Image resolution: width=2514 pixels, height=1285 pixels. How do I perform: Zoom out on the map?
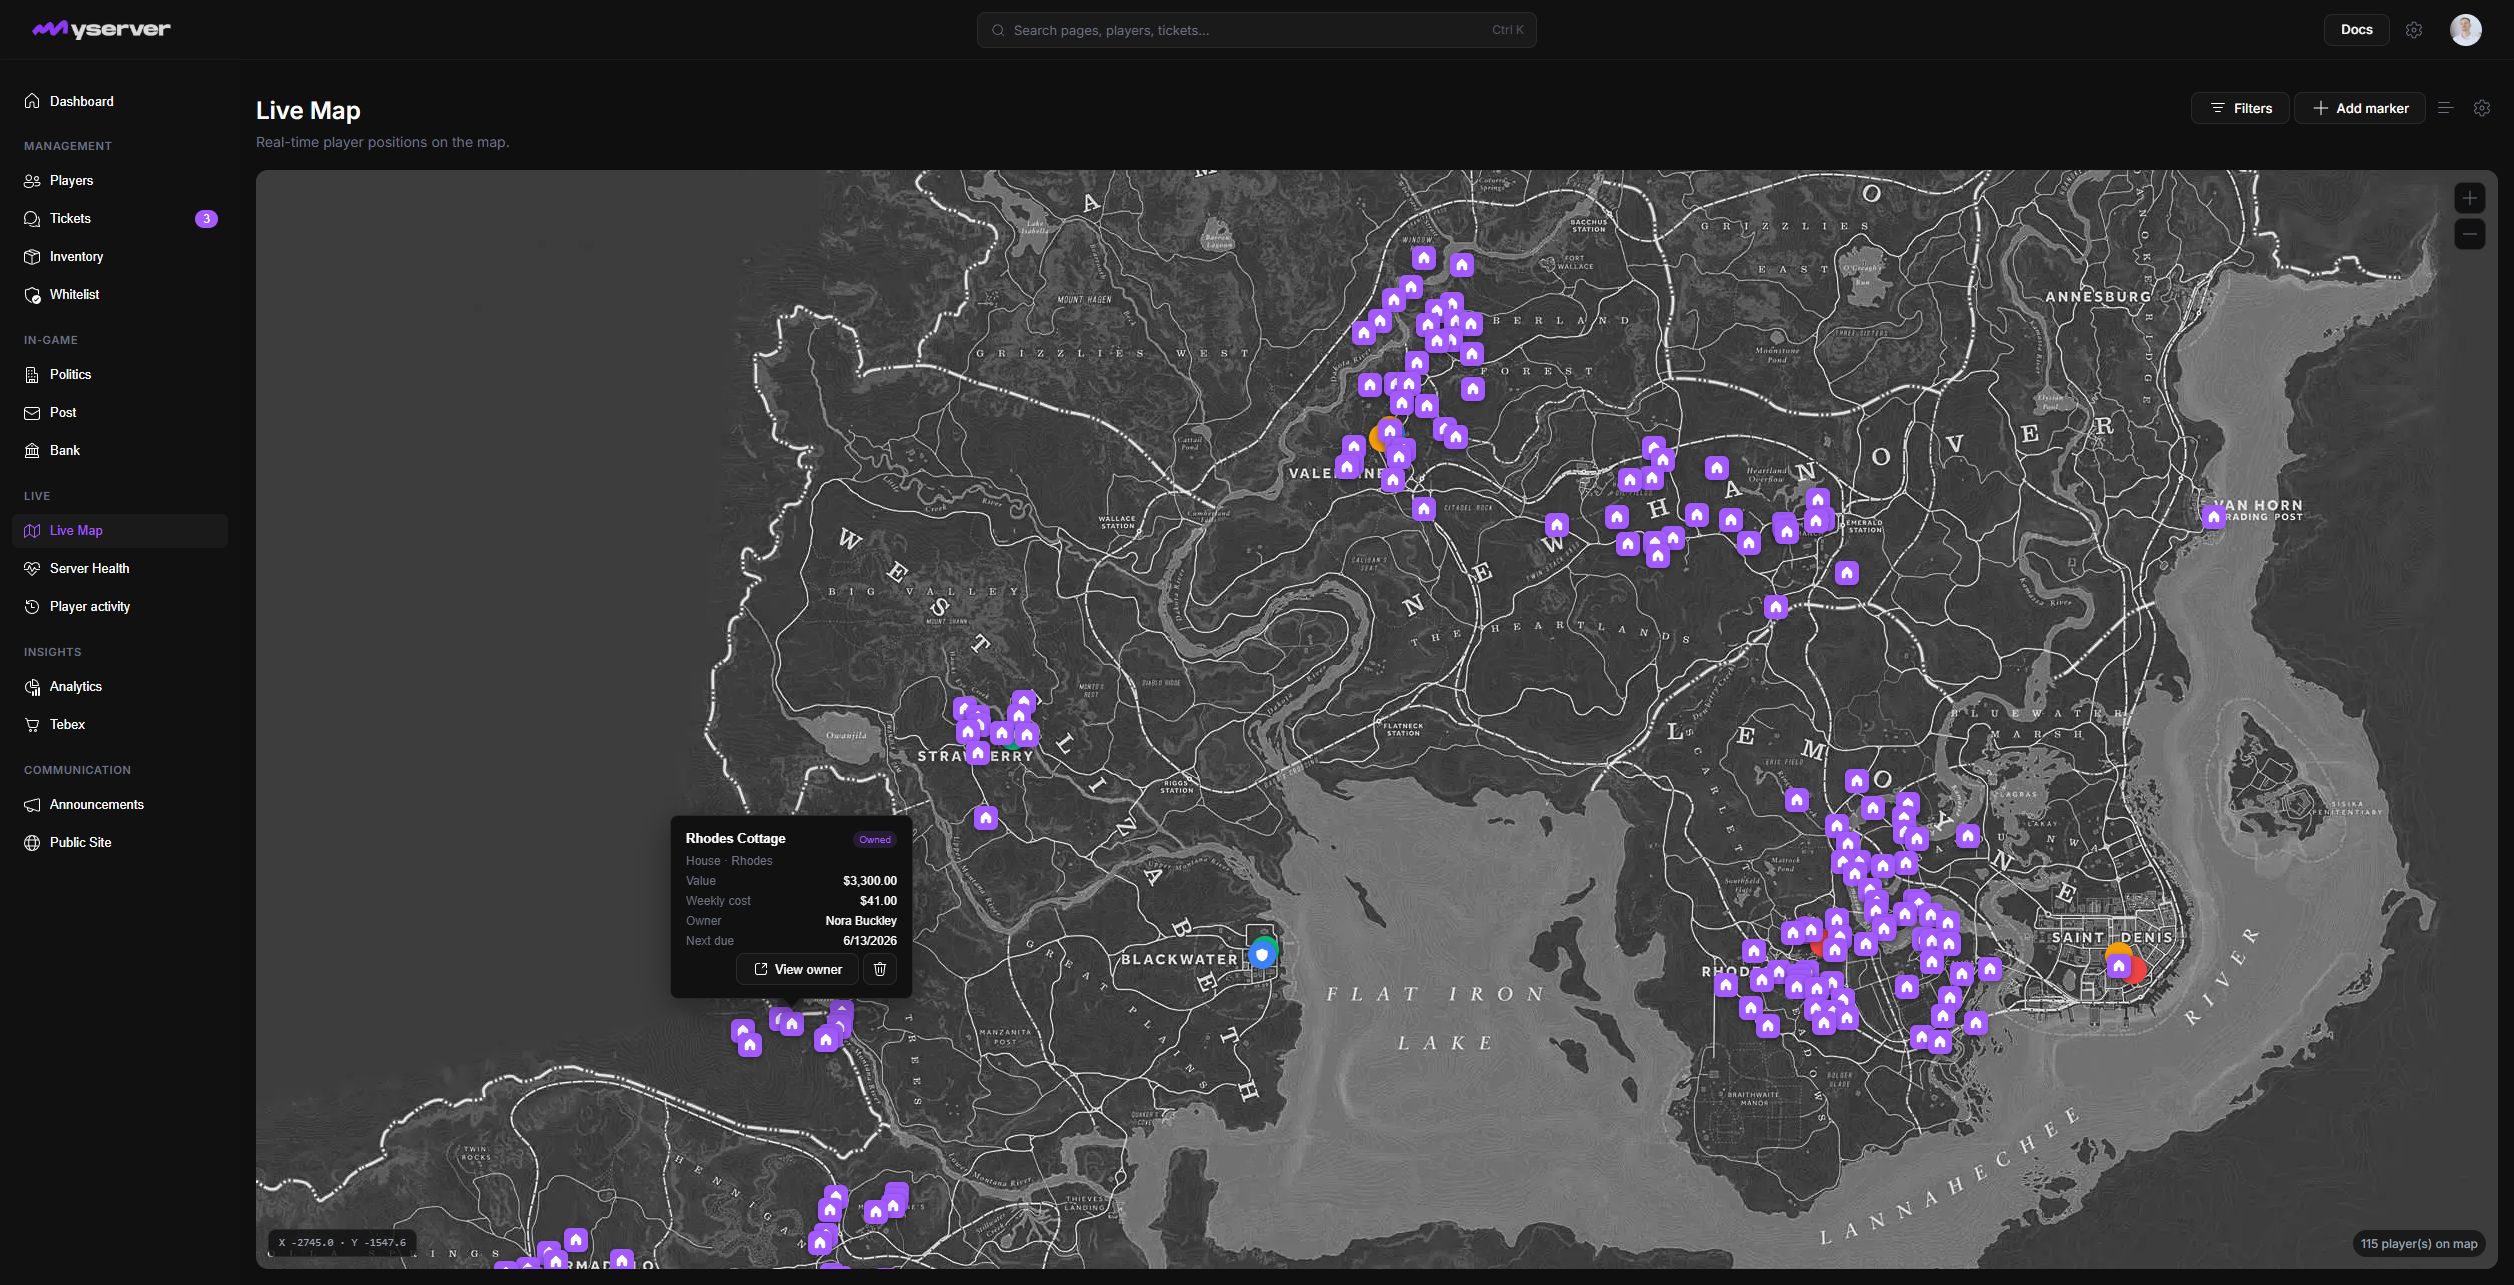(2469, 234)
